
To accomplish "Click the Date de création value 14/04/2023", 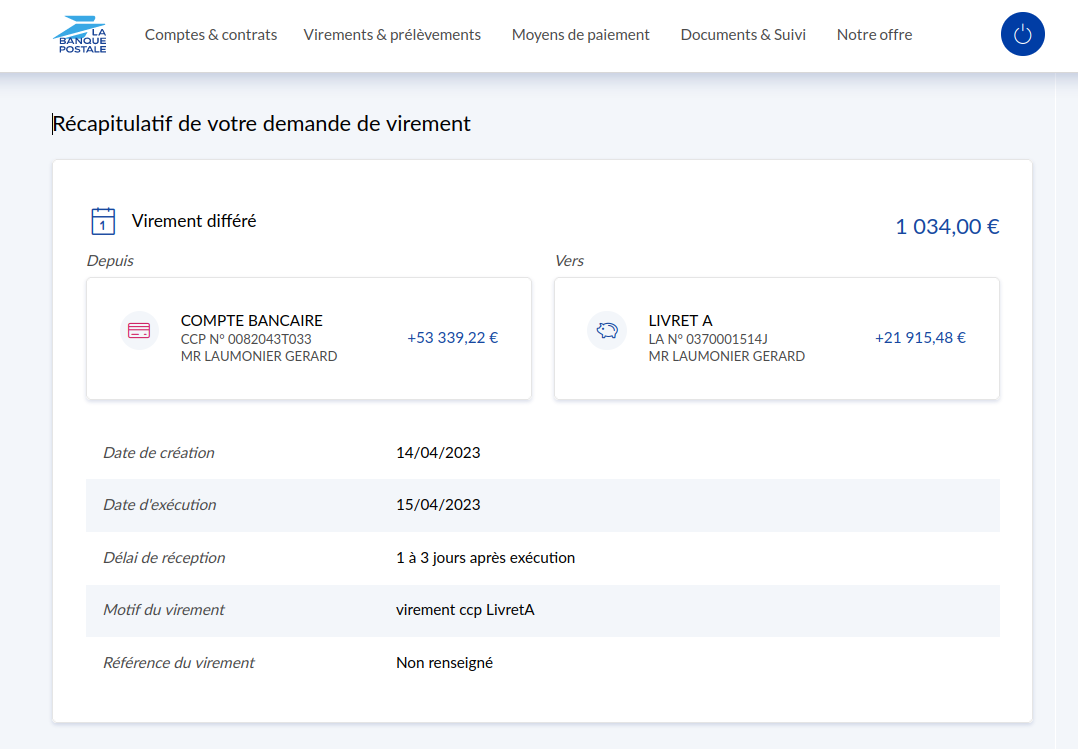I will (x=438, y=453).
